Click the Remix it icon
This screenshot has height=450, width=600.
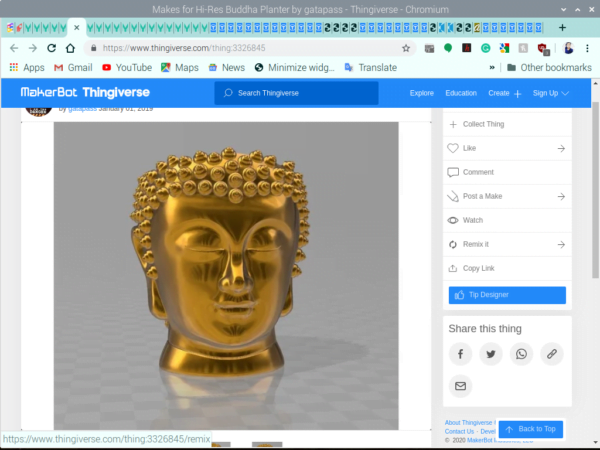(x=453, y=244)
